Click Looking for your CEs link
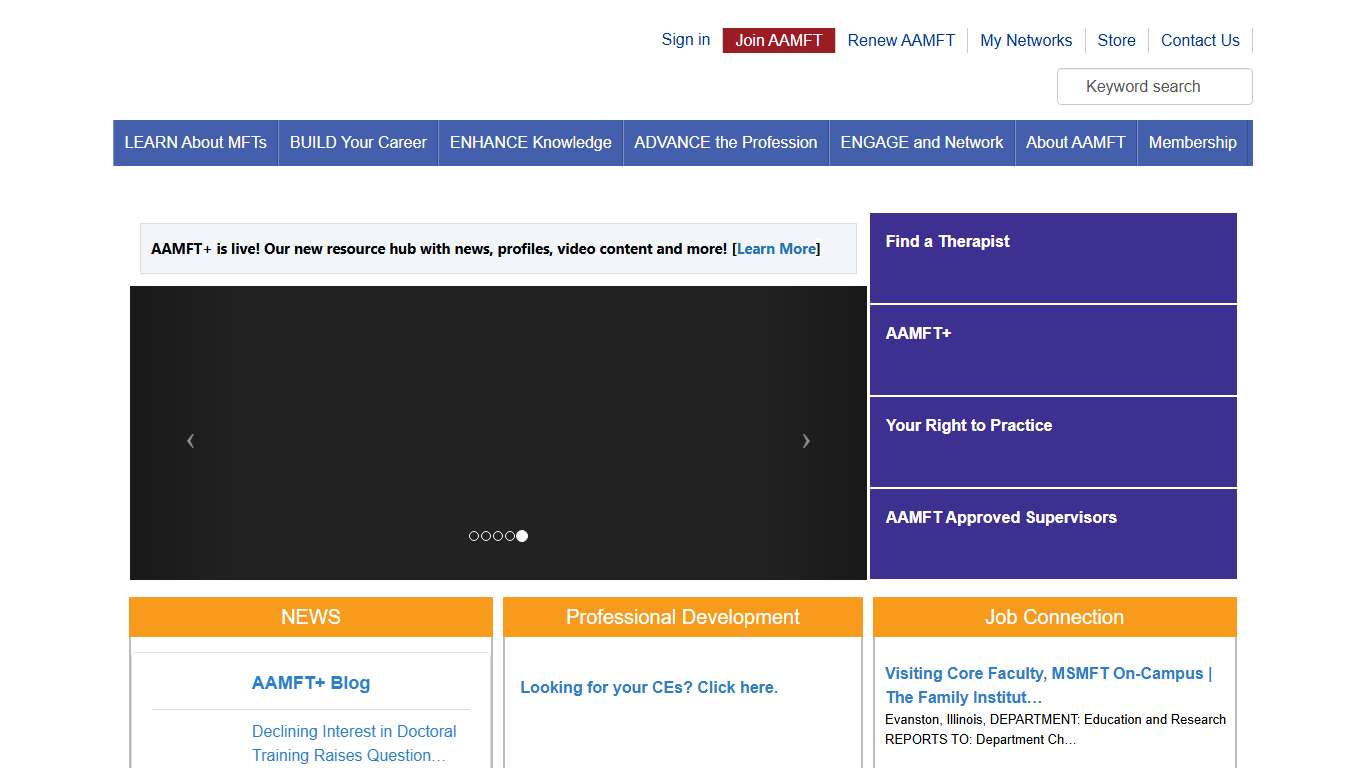 (x=649, y=687)
